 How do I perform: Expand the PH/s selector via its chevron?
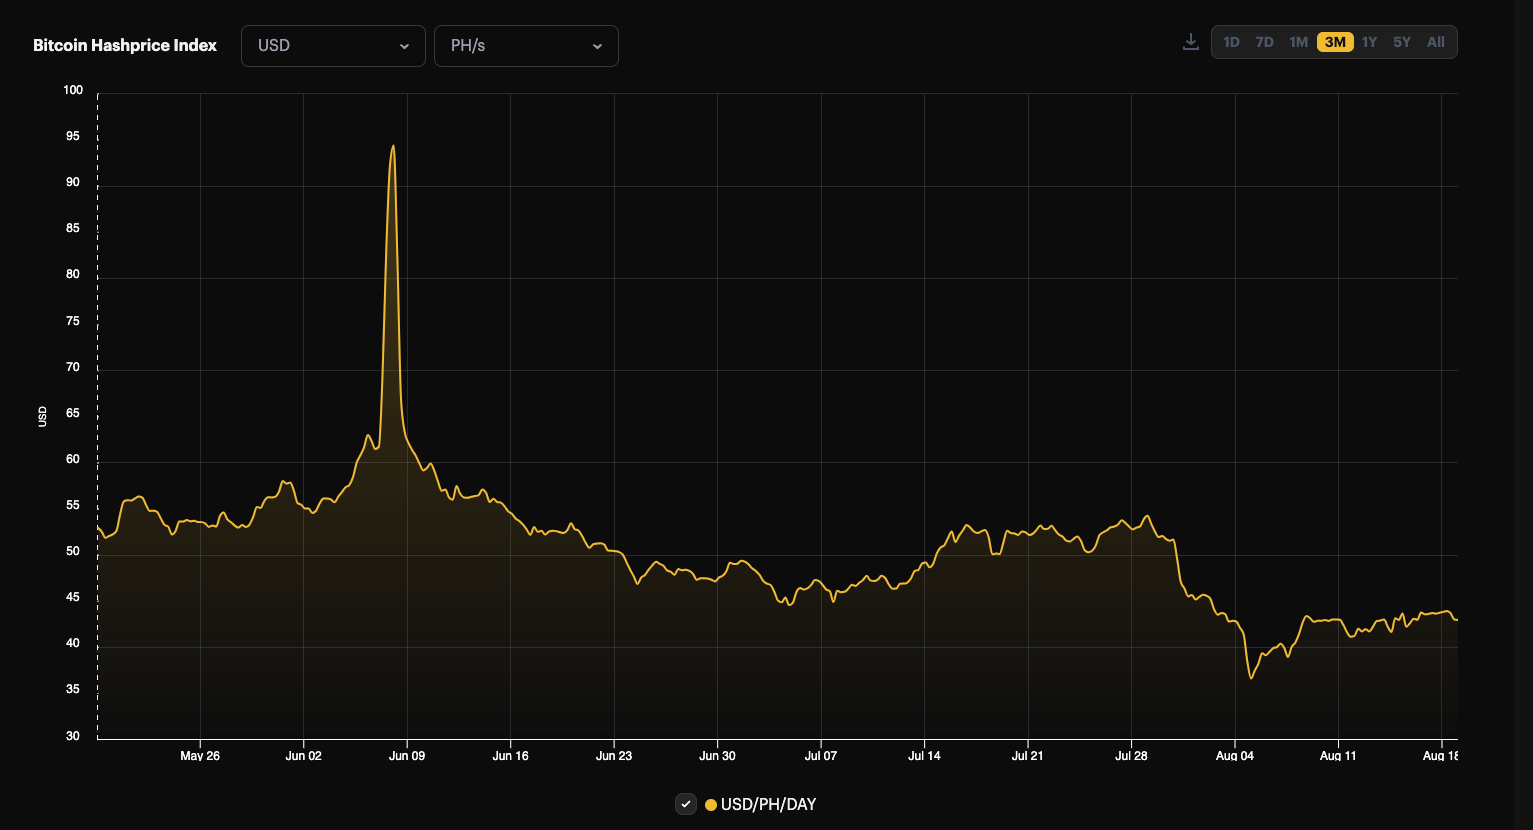(597, 46)
